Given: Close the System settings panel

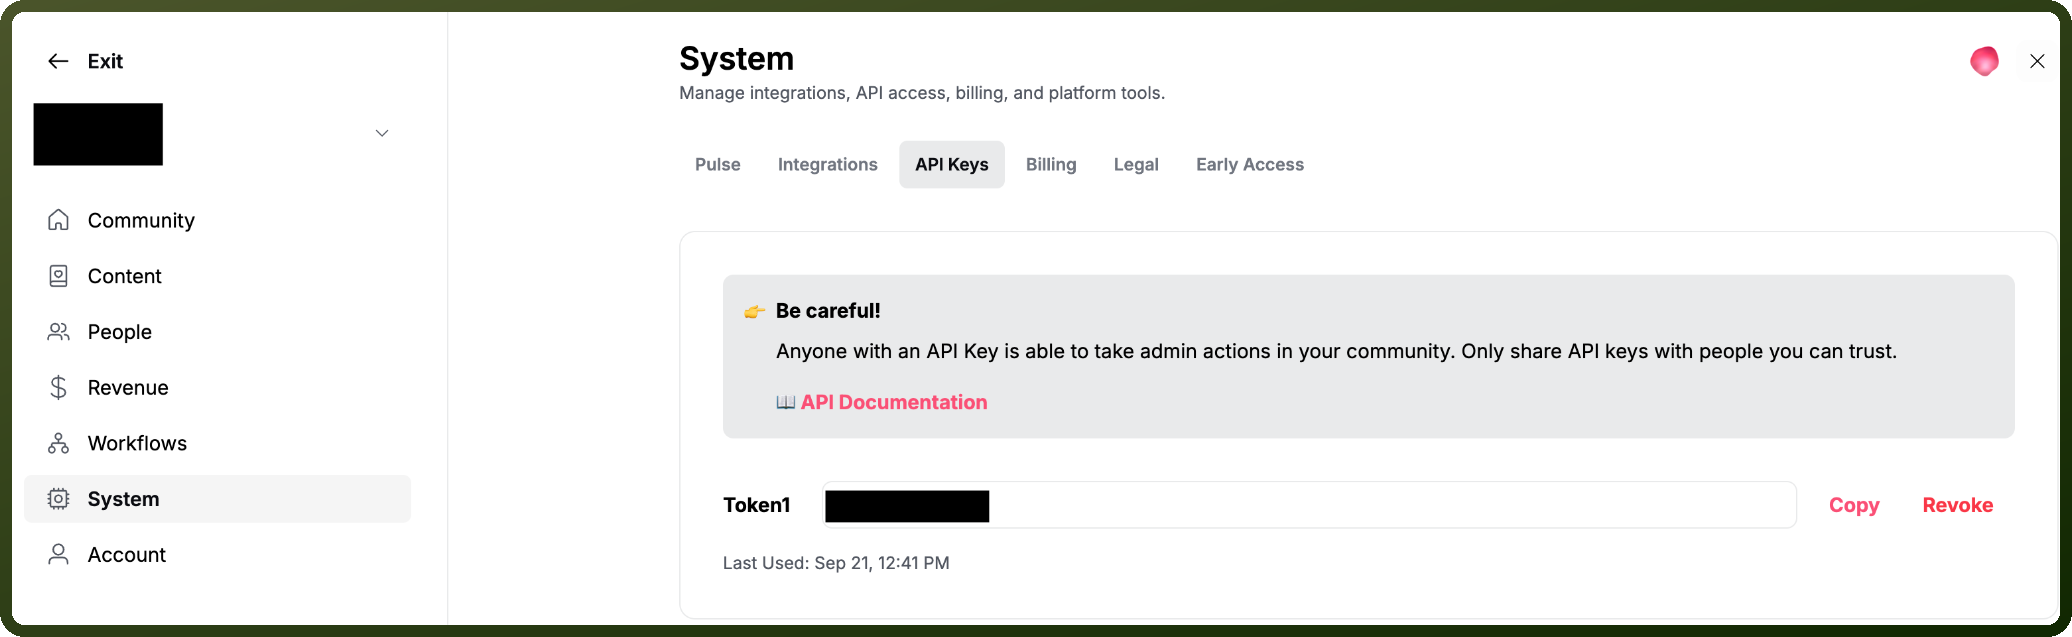Looking at the screenshot, I should pyautogui.click(x=2037, y=61).
